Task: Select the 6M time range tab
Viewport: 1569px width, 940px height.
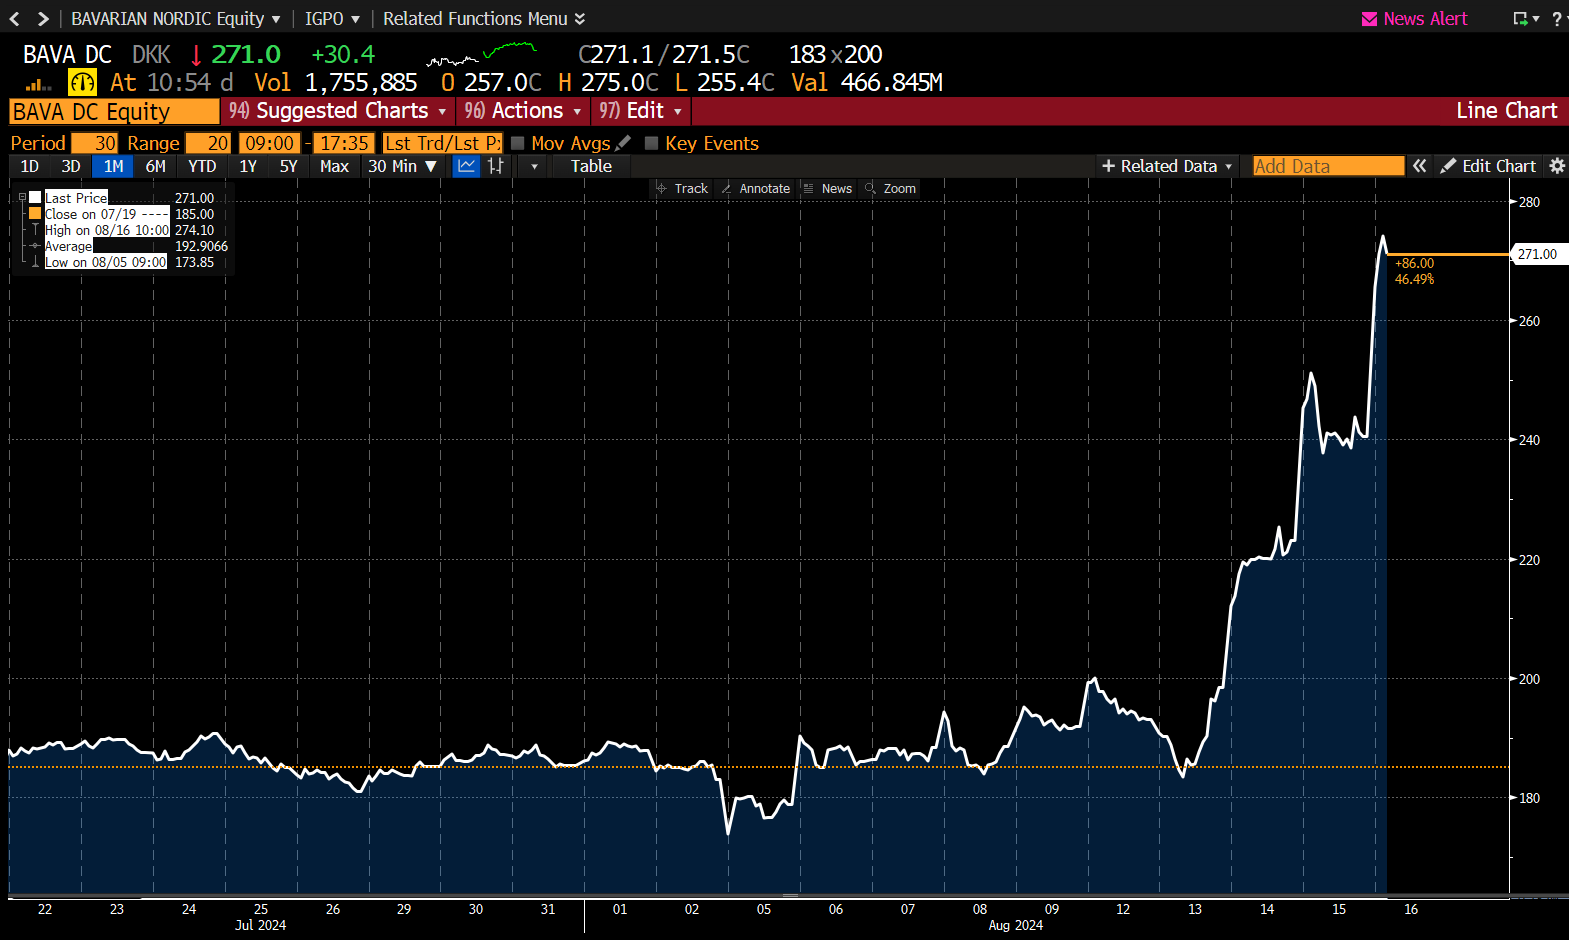Action: coord(155,166)
